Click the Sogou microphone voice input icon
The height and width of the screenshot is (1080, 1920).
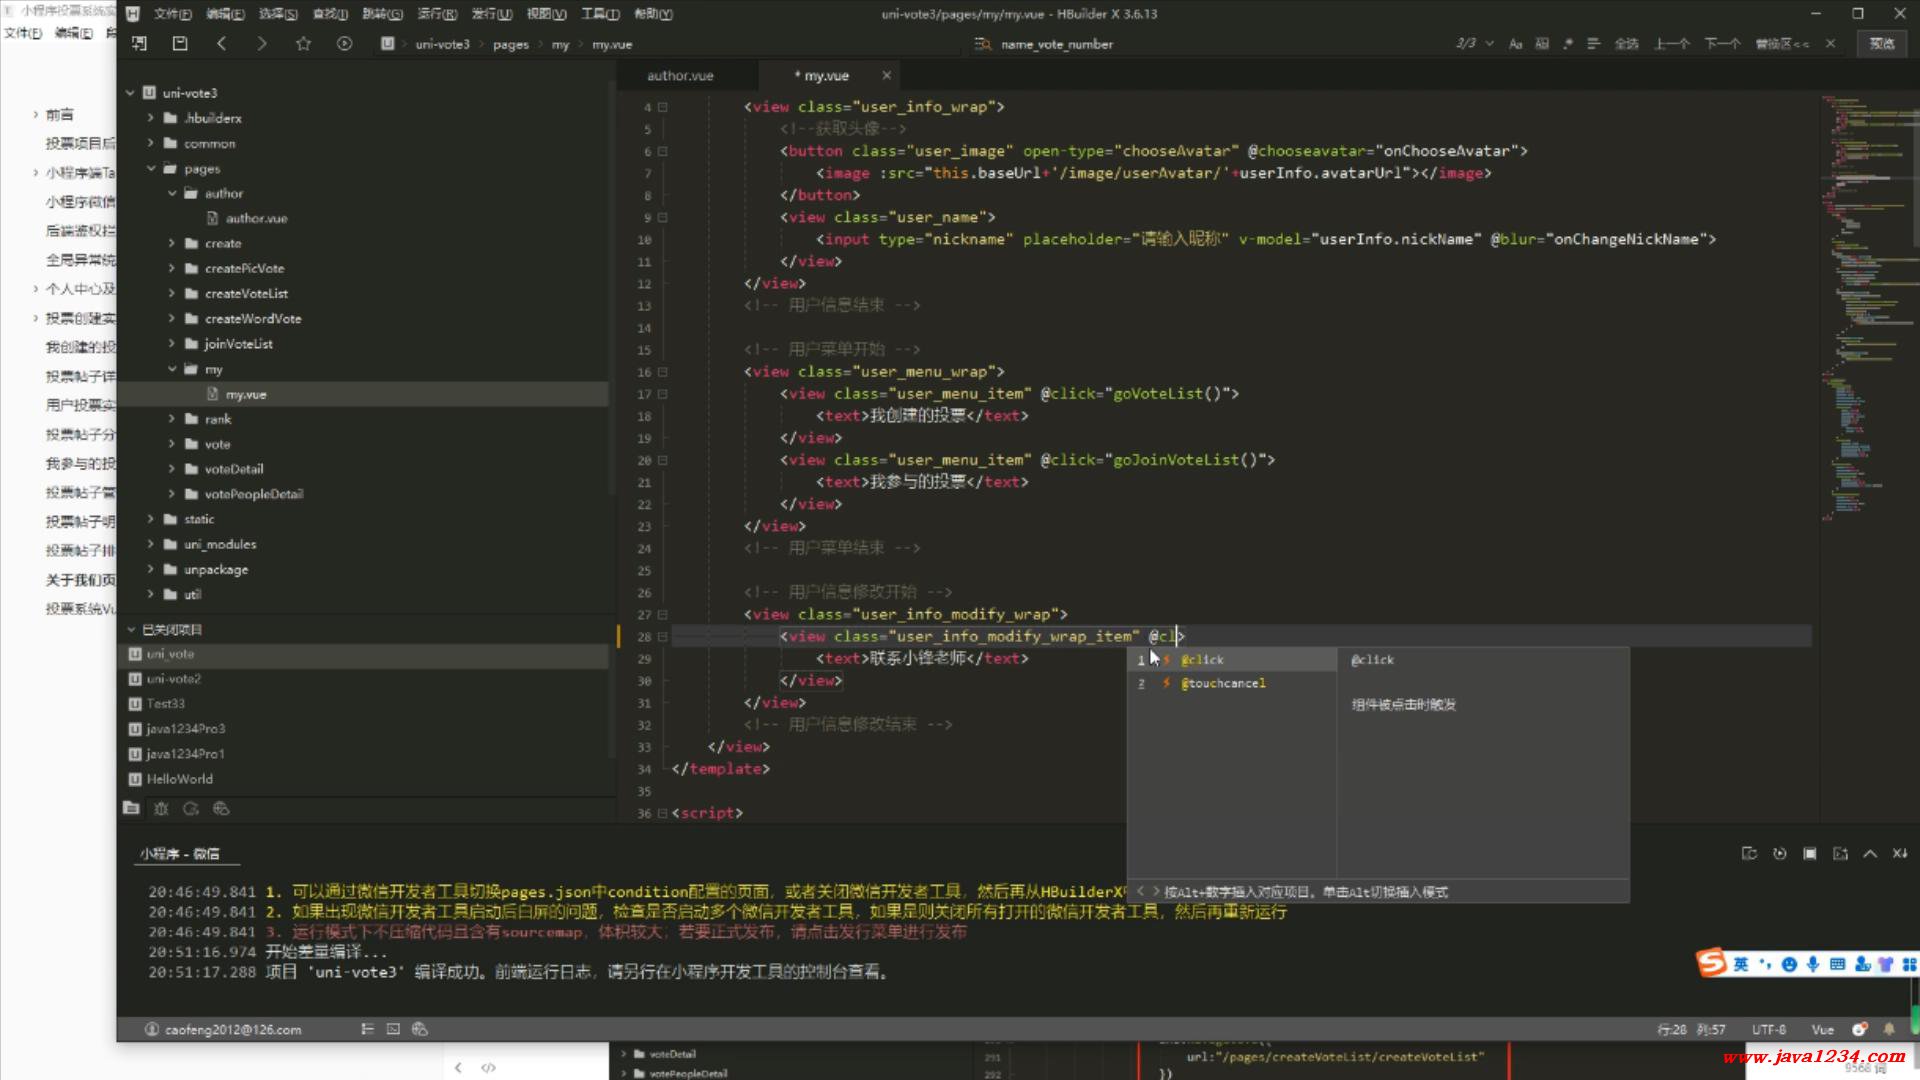[1813, 964]
